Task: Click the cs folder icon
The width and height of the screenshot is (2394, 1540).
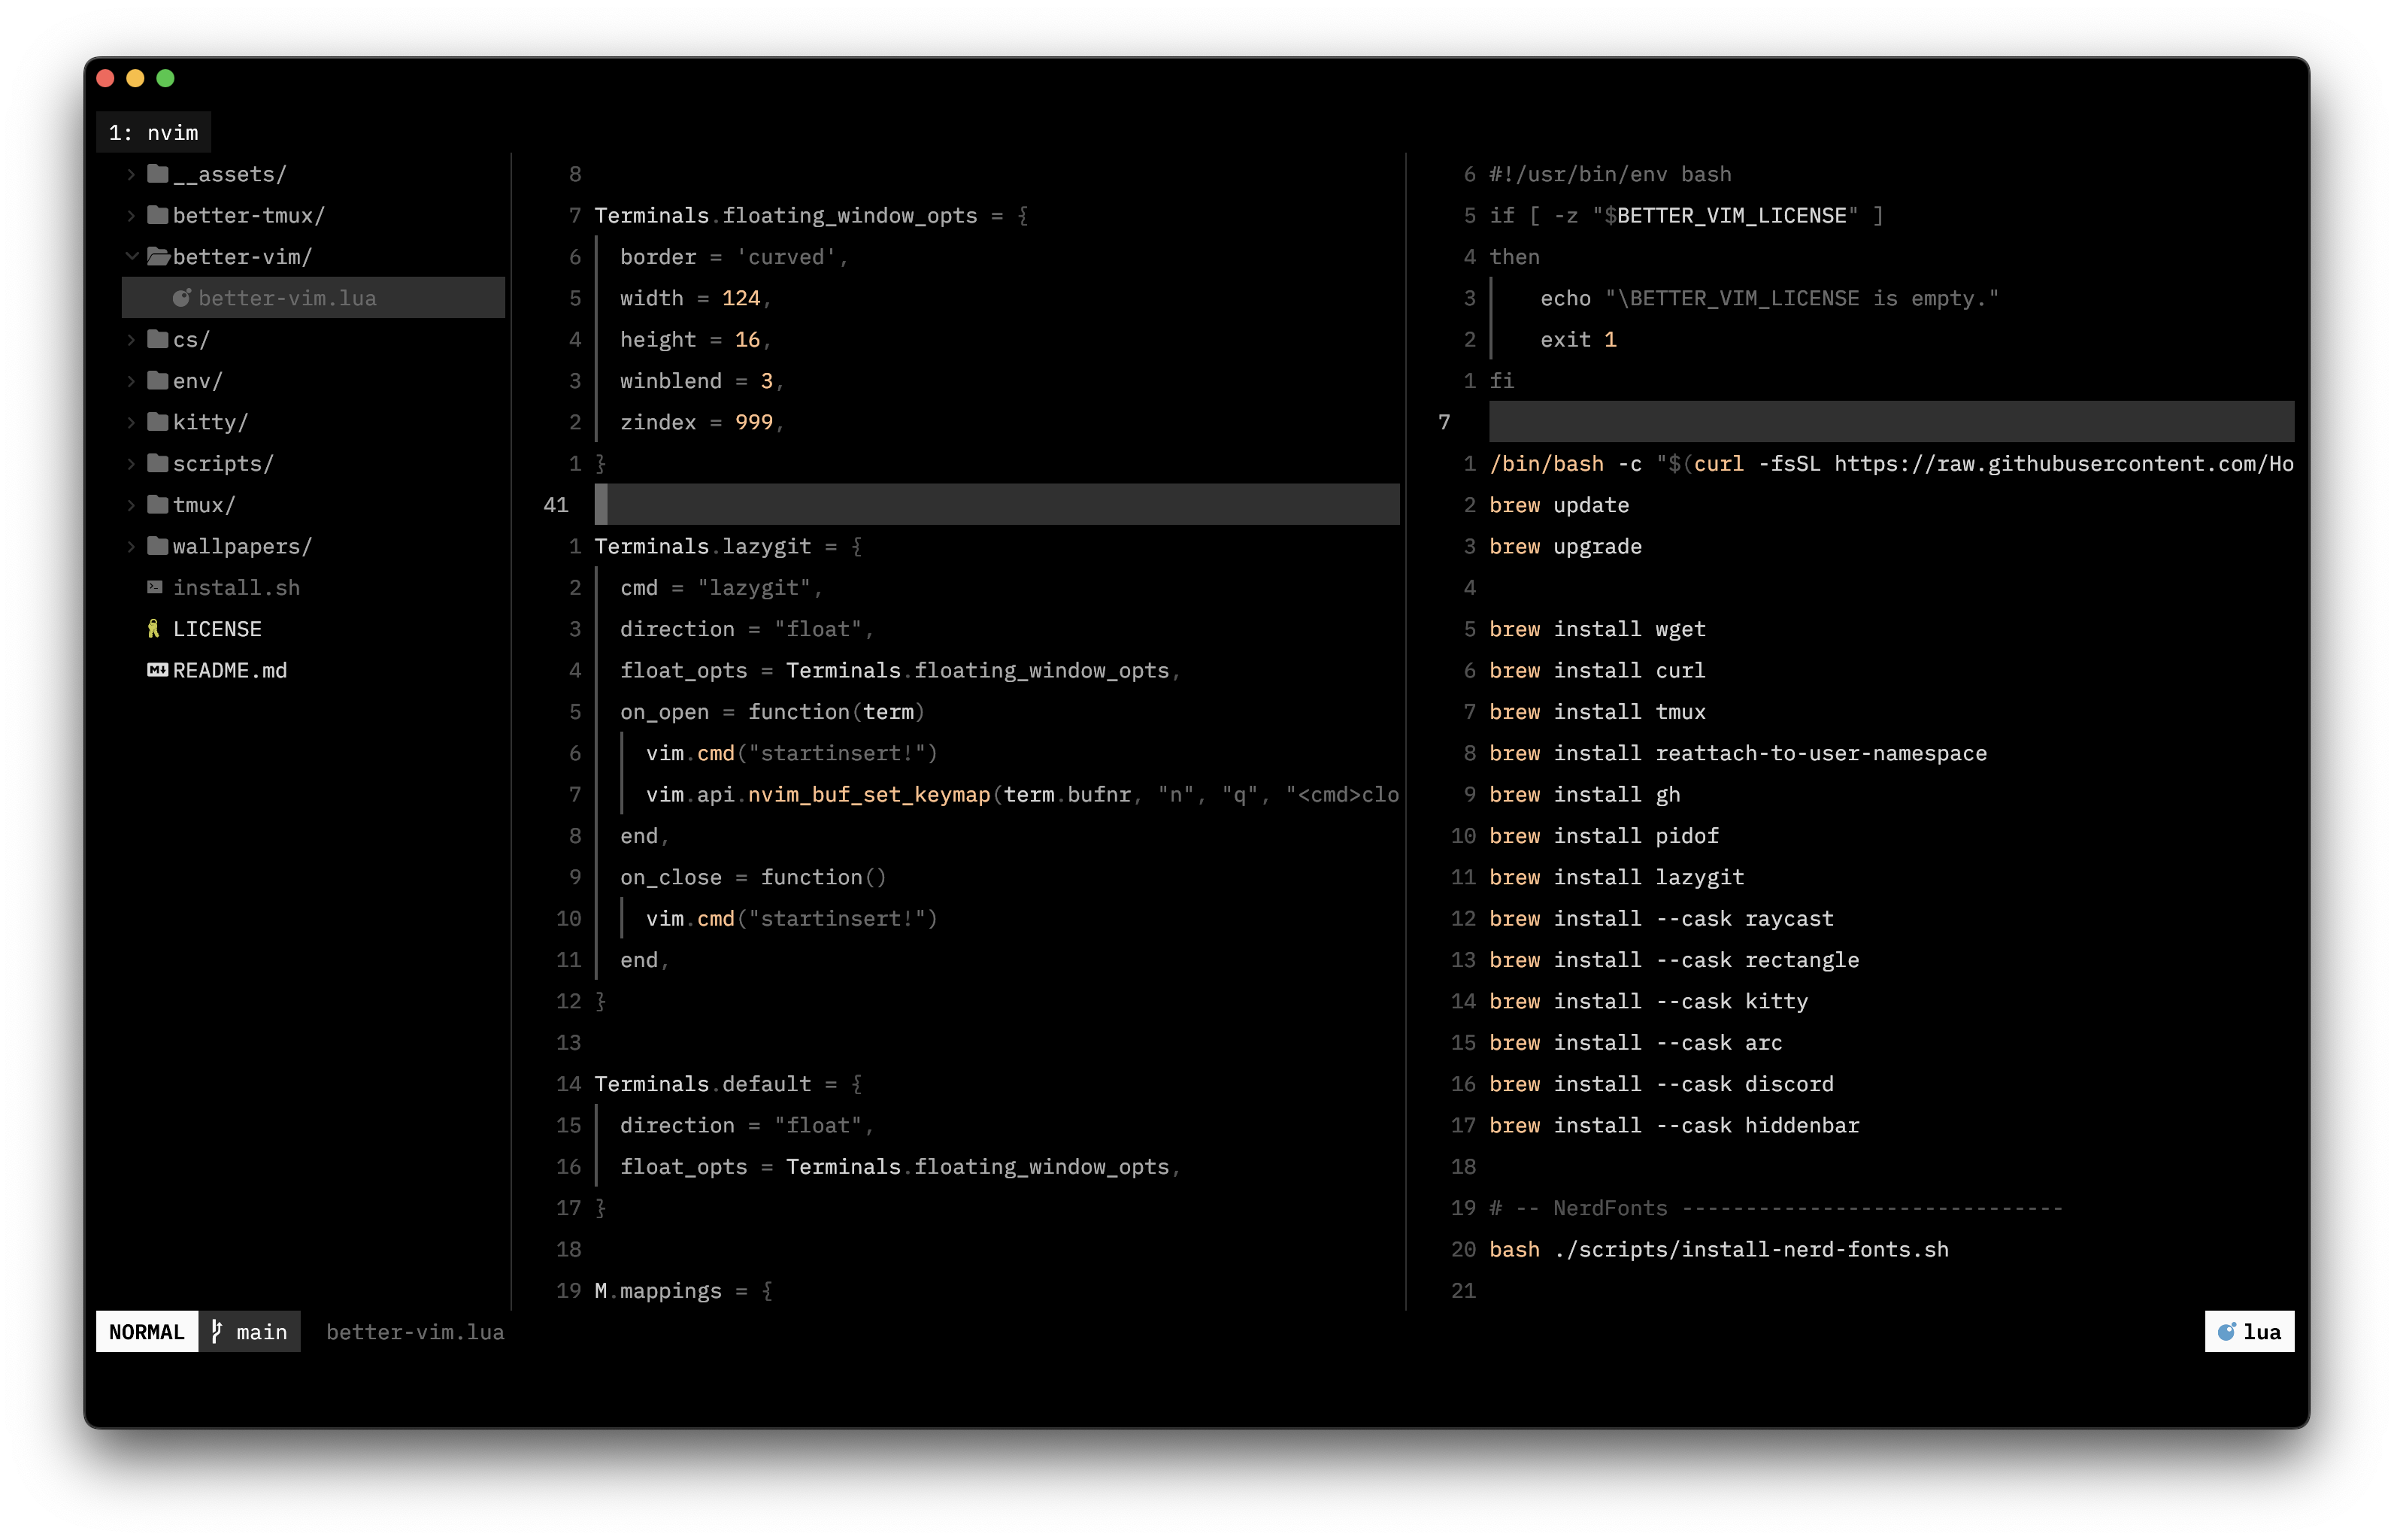Action: coord(157,339)
